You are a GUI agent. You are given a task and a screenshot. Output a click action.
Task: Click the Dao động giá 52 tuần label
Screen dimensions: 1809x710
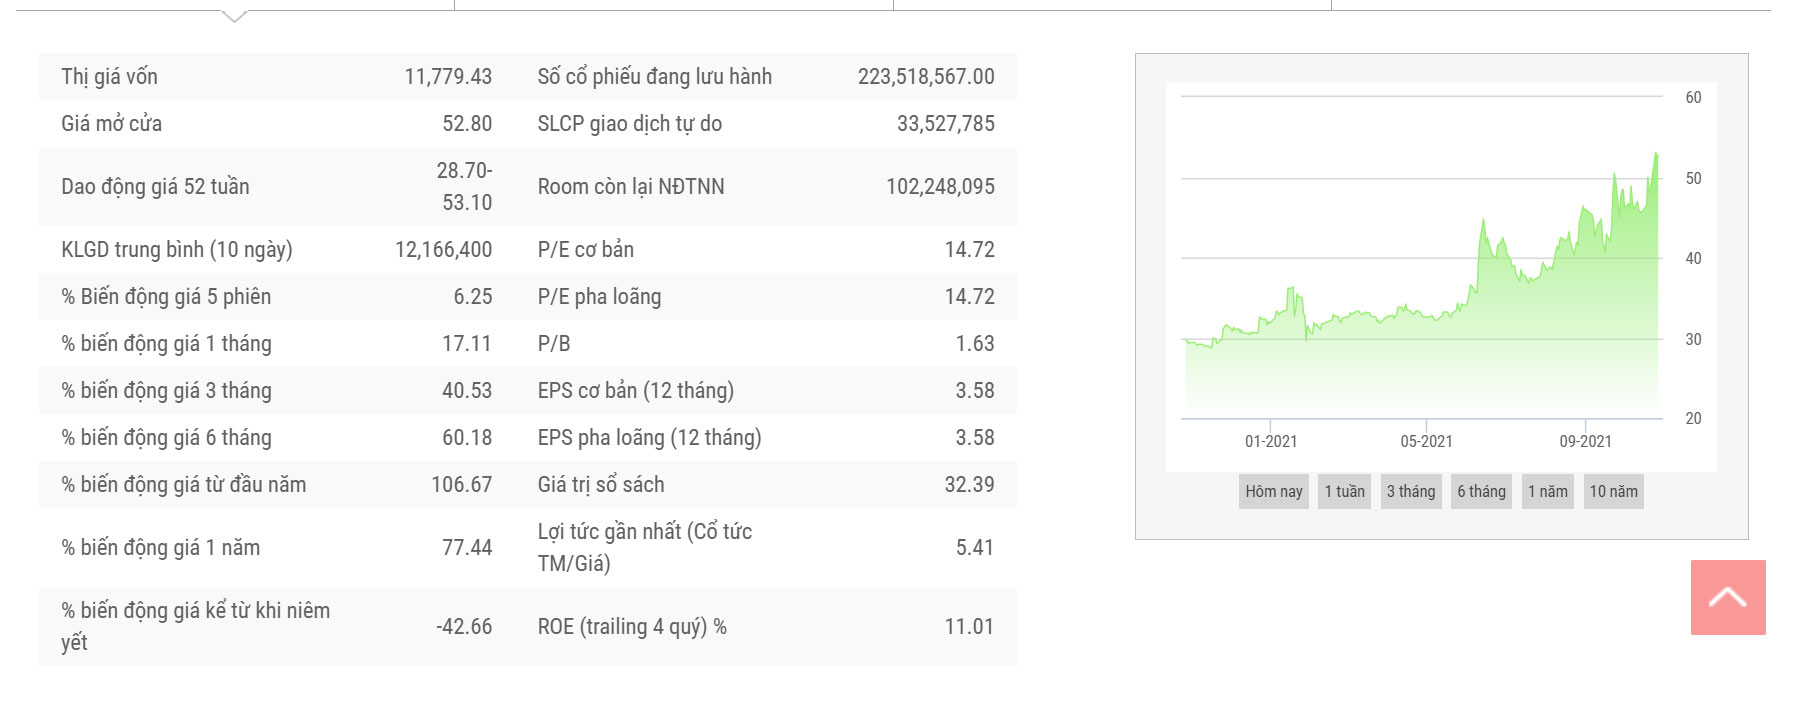[x=155, y=187]
